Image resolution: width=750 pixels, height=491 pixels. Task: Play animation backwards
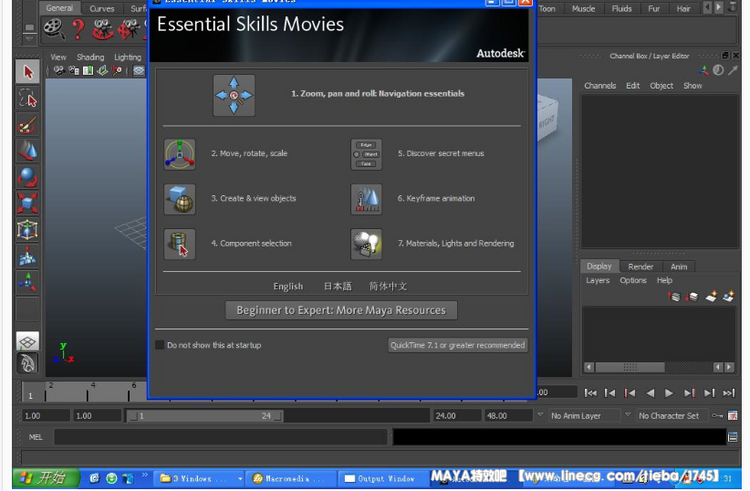point(650,393)
